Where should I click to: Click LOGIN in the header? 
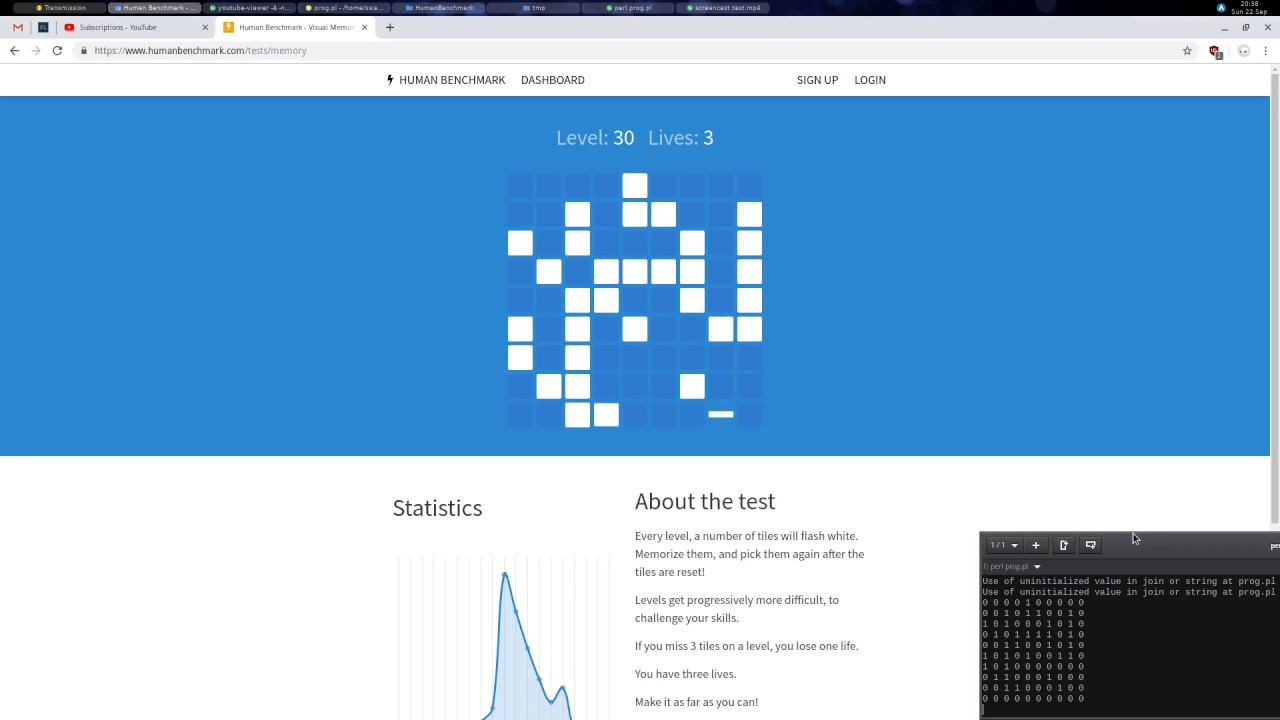pos(870,80)
